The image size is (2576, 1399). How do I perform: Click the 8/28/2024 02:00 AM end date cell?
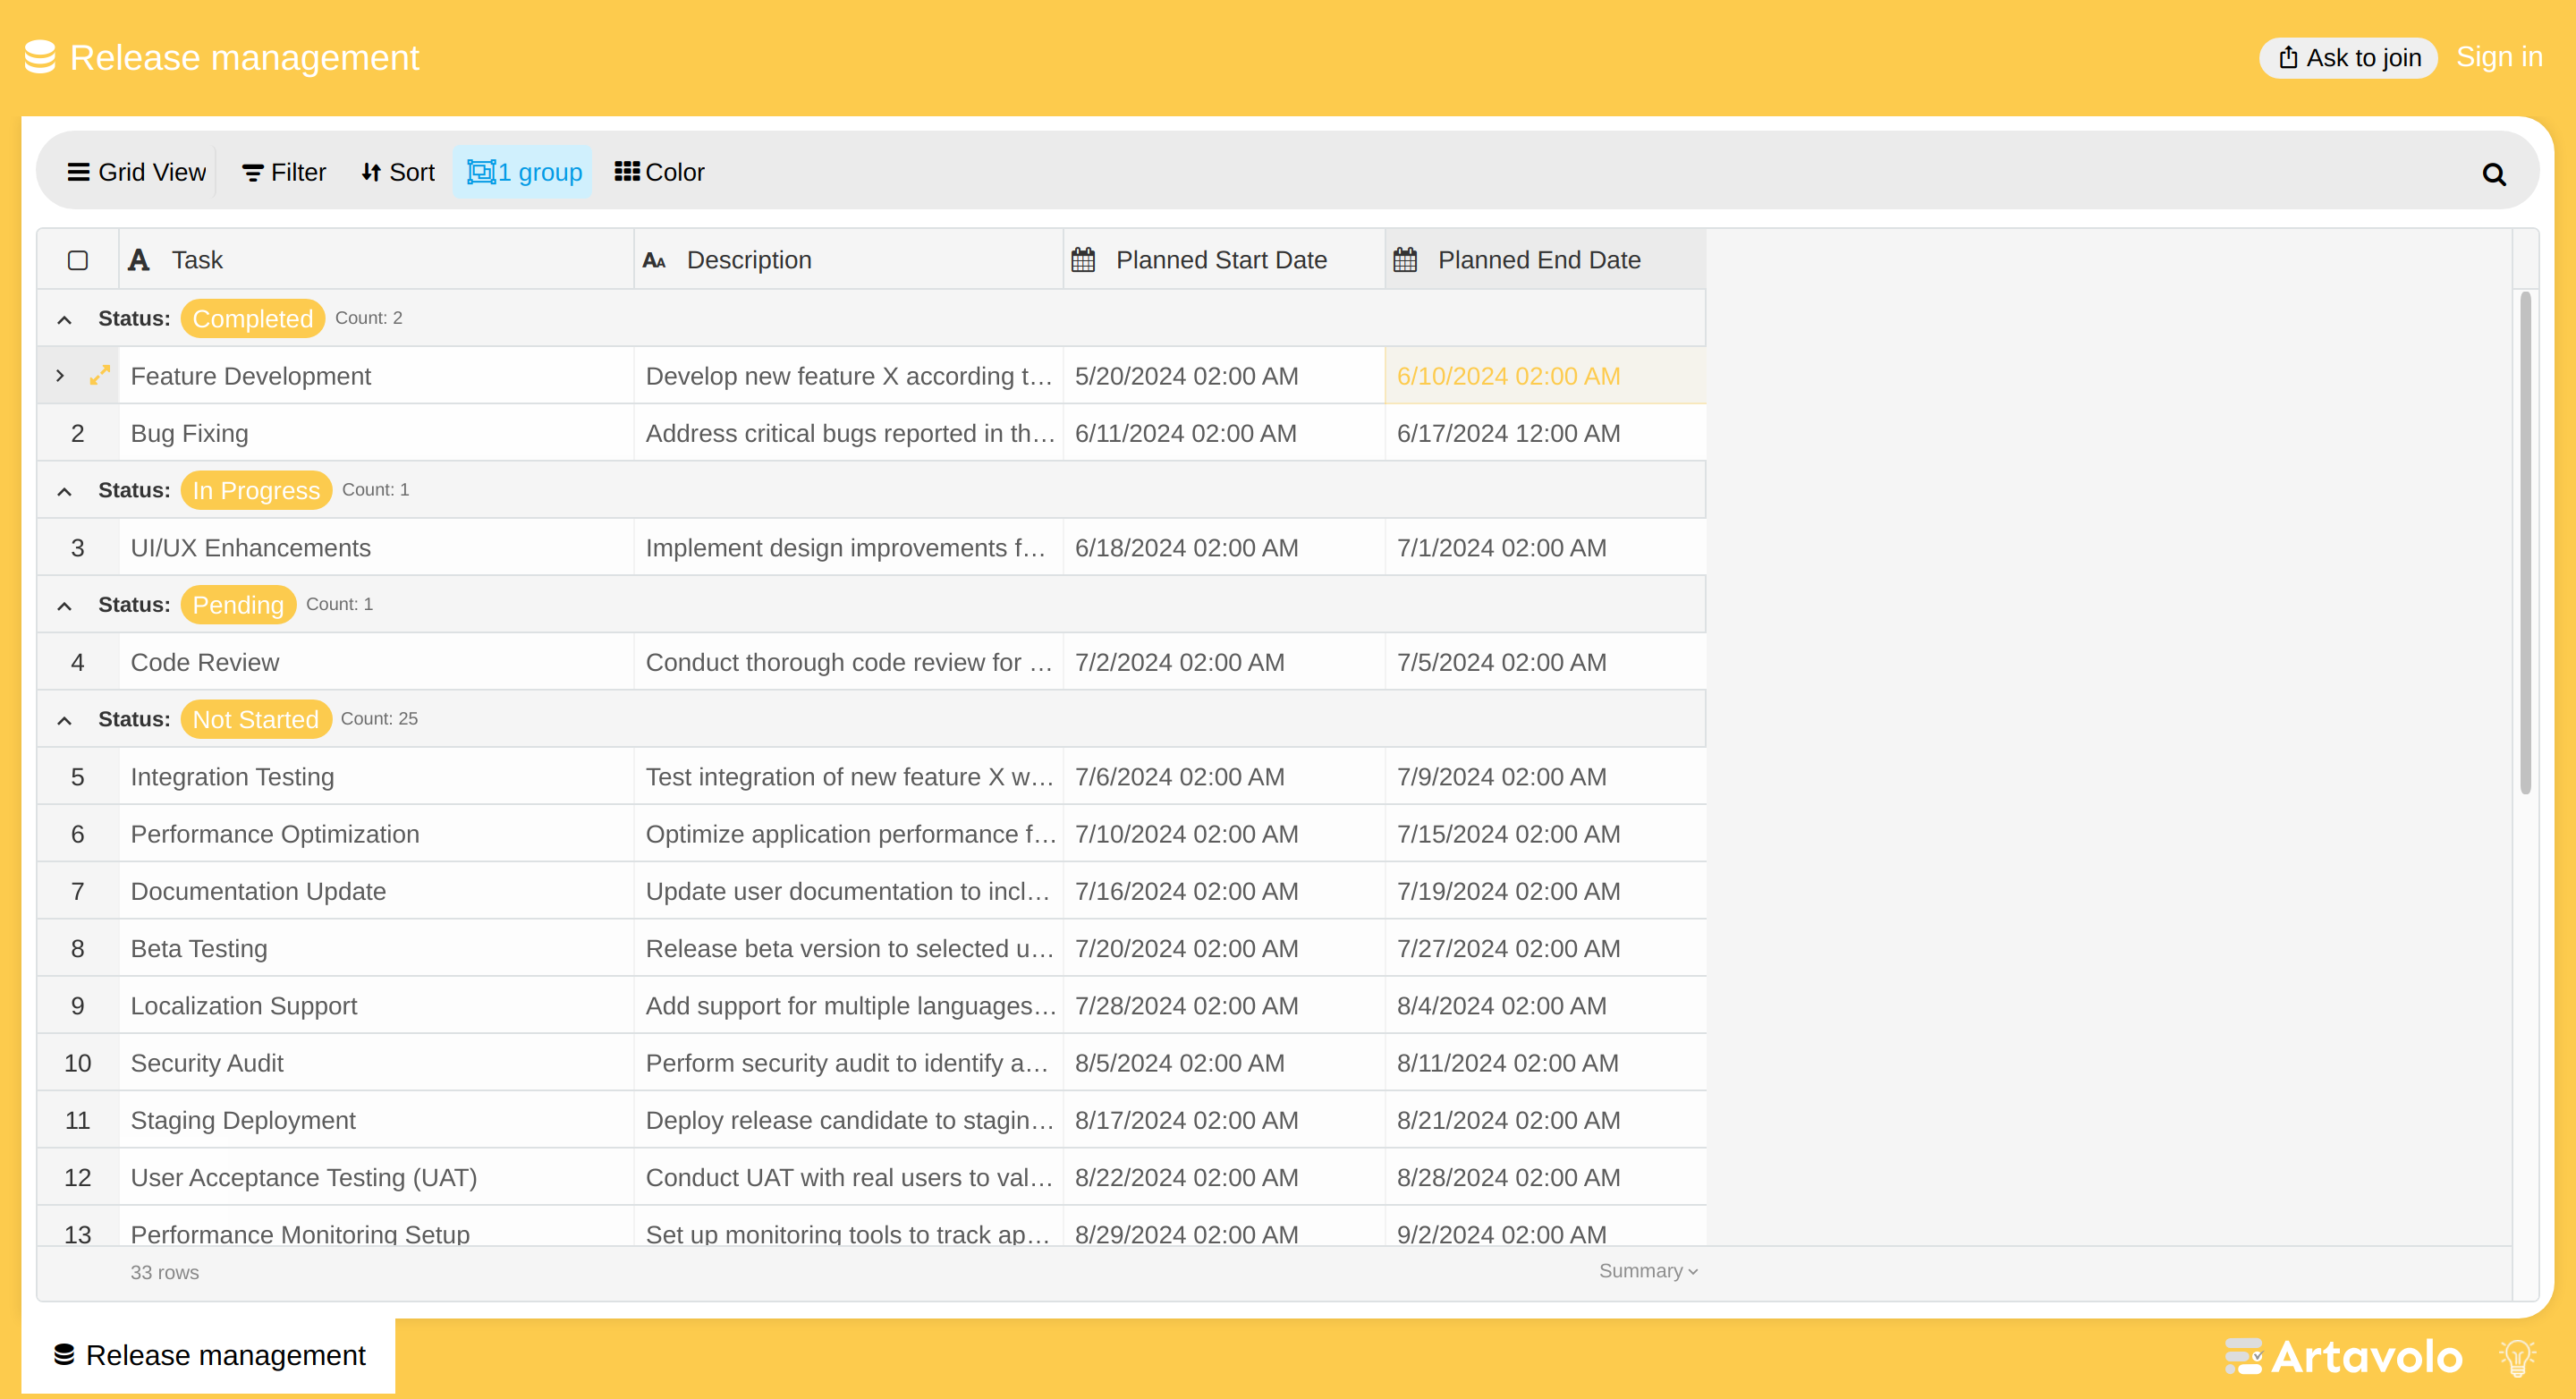coord(1546,1177)
